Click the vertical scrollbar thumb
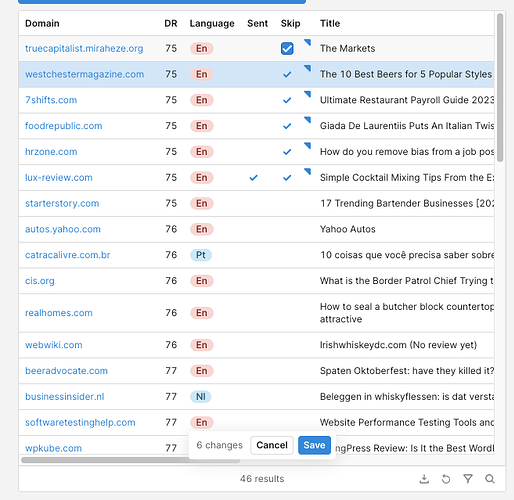 tap(500, 87)
